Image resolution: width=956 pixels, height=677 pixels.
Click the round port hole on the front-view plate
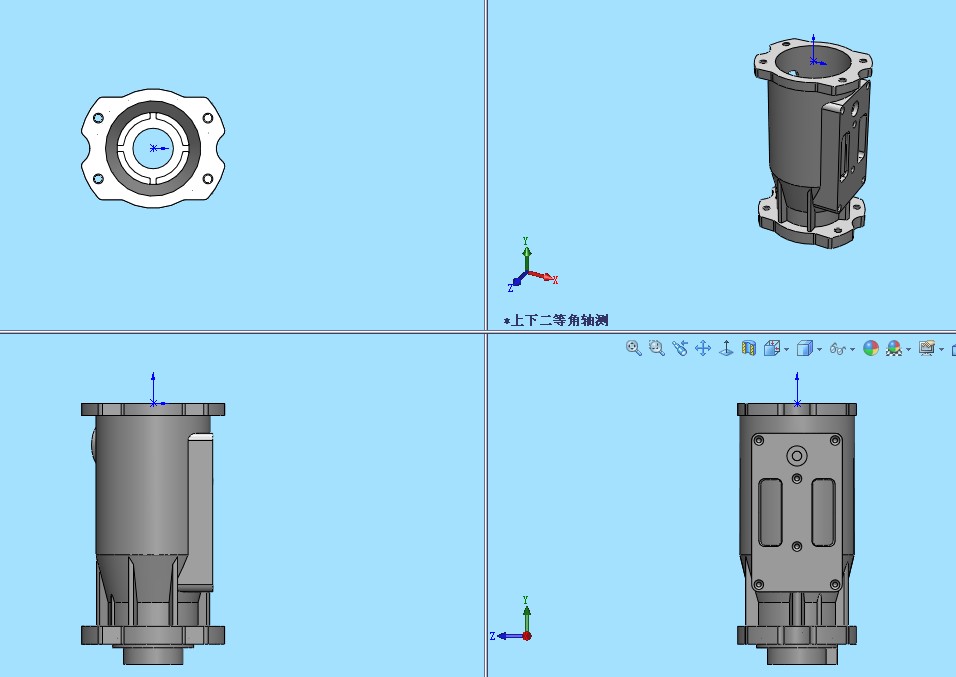796,456
